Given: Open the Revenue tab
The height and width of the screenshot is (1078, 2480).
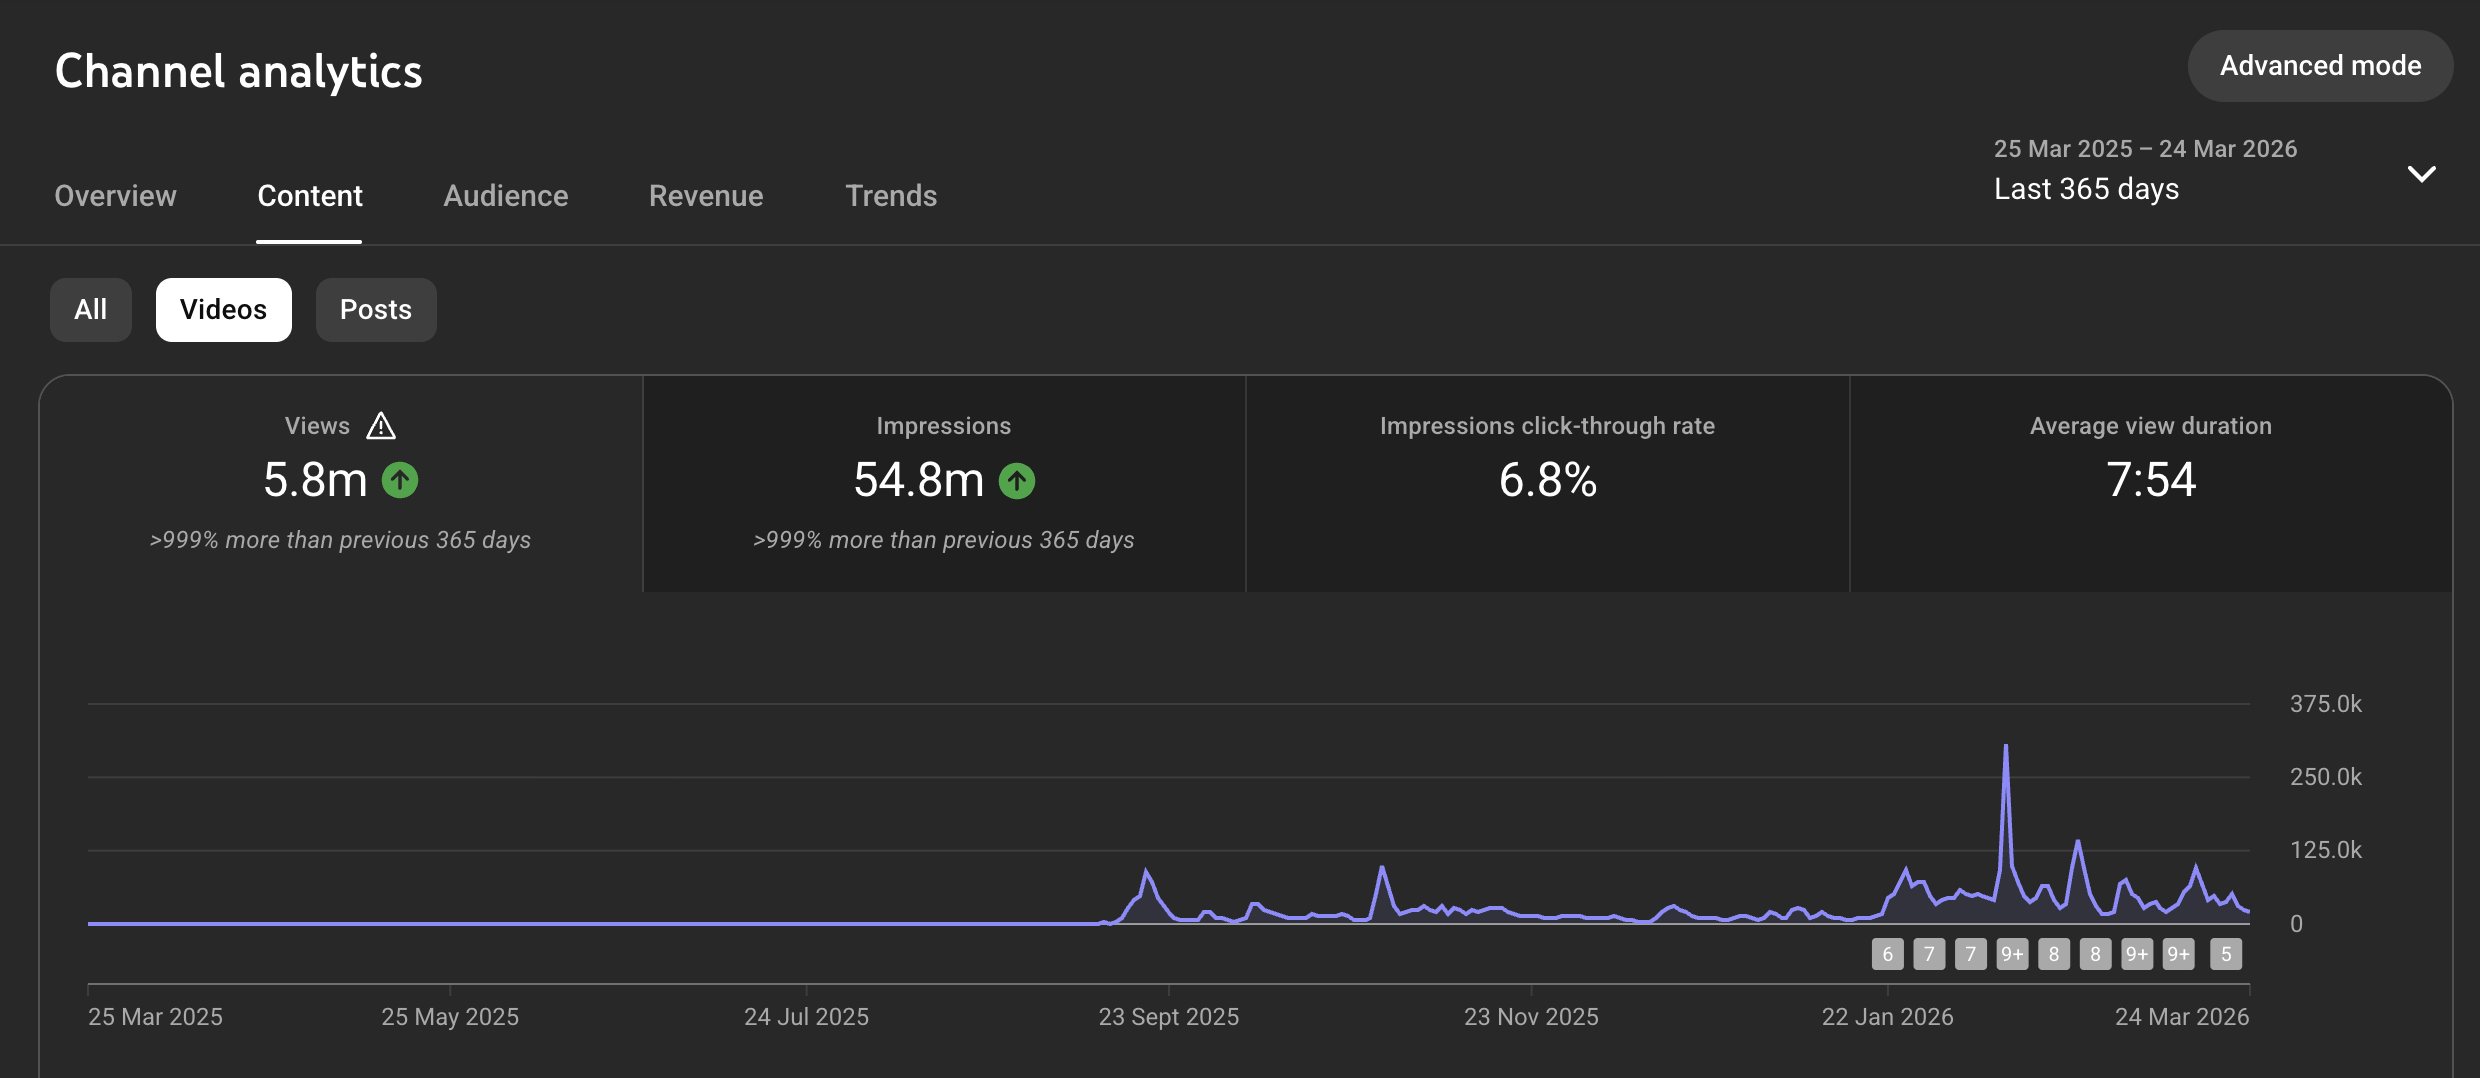Looking at the screenshot, I should [706, 196].
